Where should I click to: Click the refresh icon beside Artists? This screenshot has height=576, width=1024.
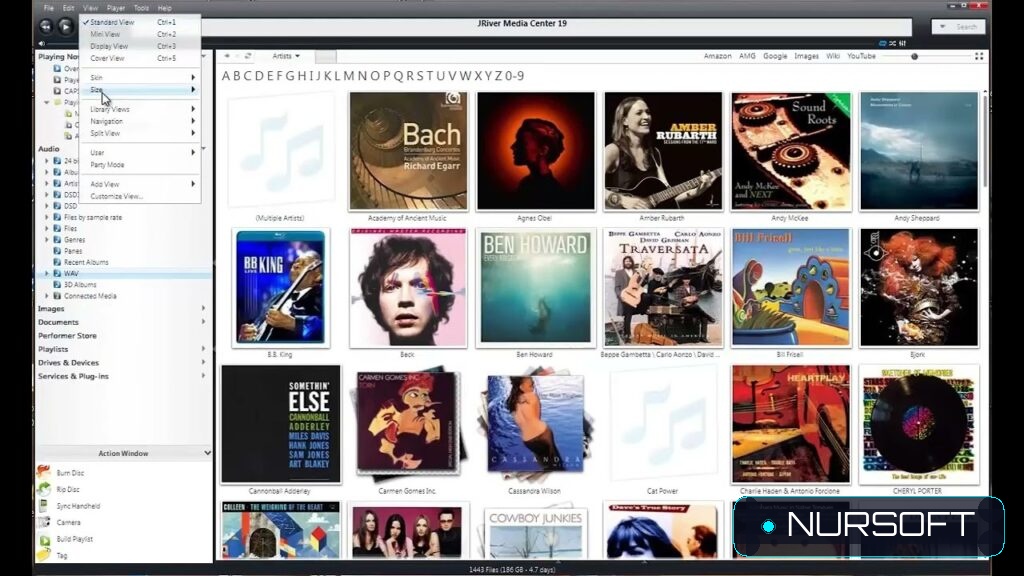click(x=248, y=56)
